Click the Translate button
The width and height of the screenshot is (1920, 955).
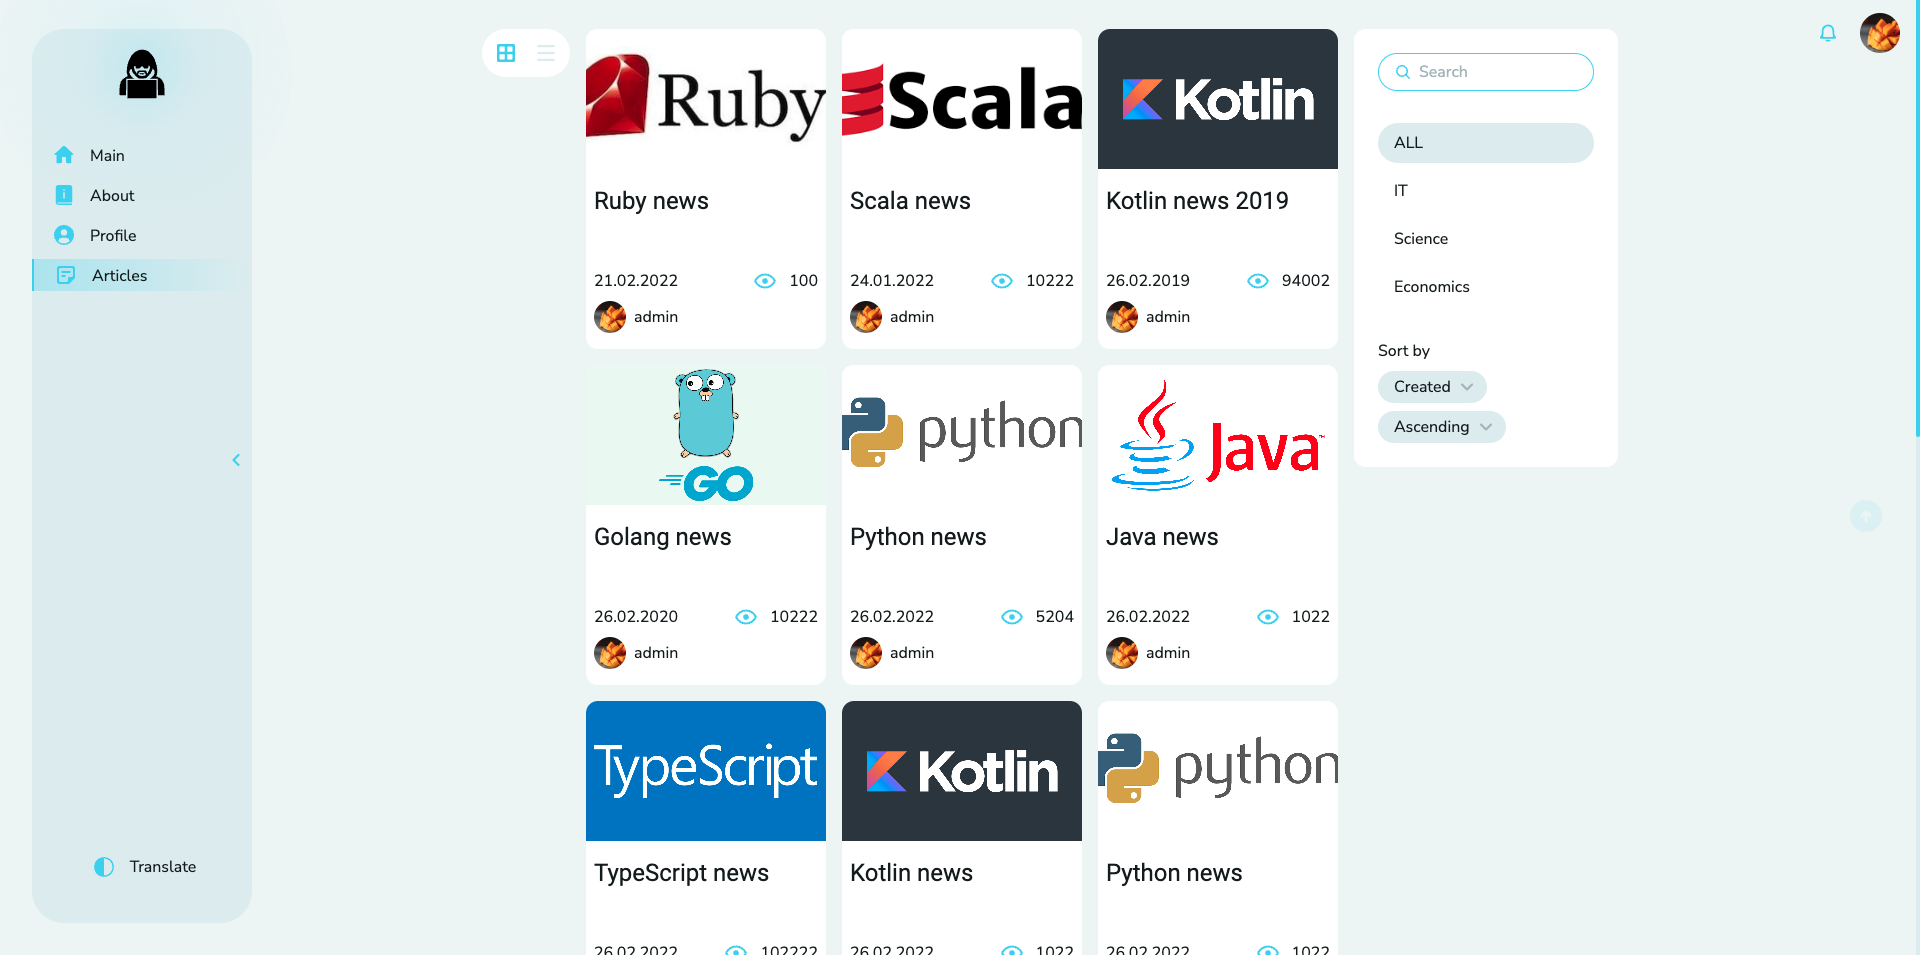tap(163, 867)
